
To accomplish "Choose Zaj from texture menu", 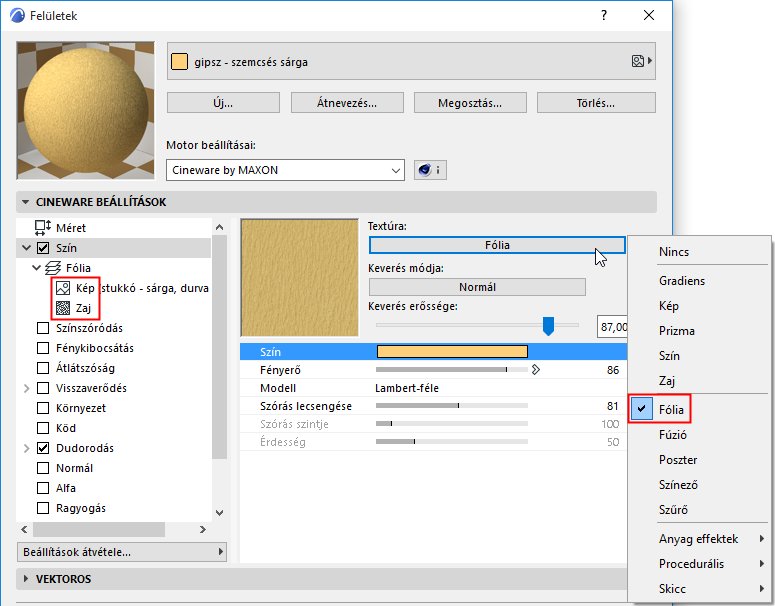I will tap(667, 381).
